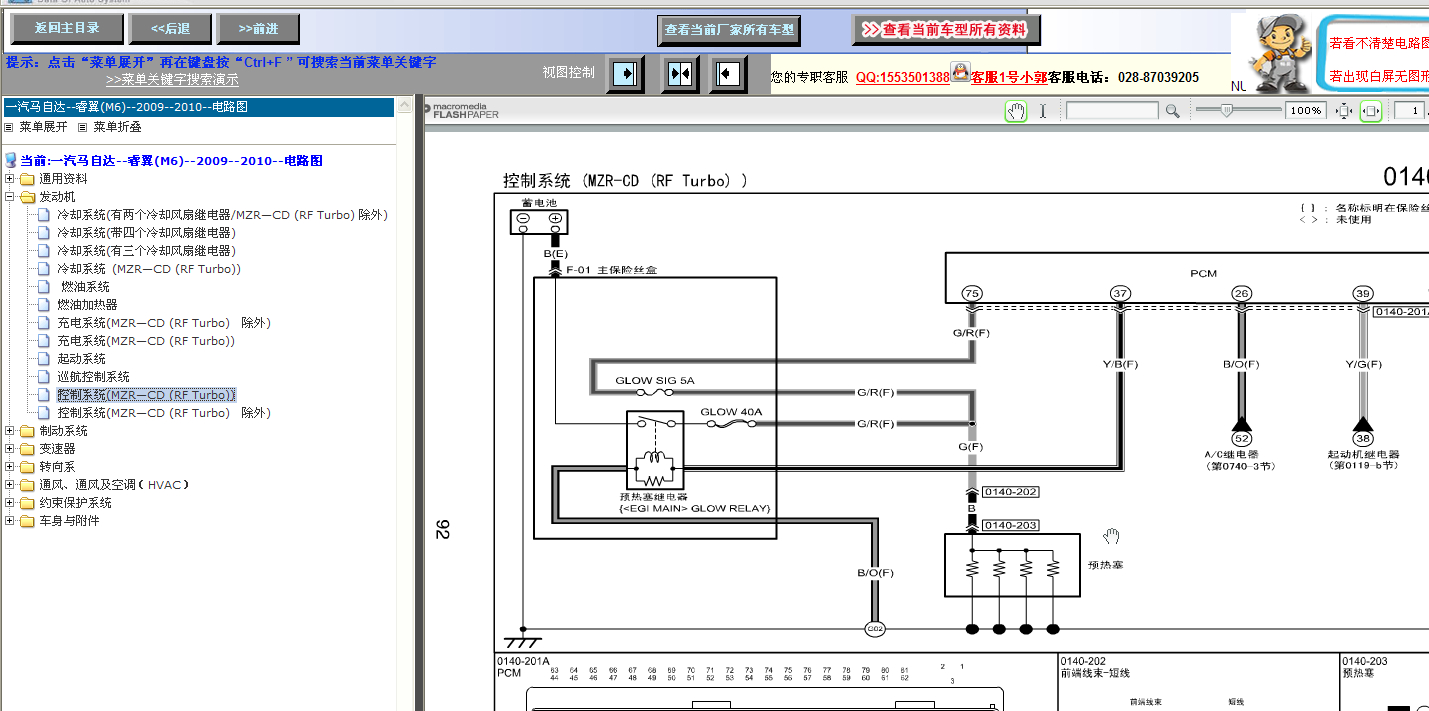This screenshot has height=711, width=1429.
Task: Expand the 变速器 tree node
Action: (x=10, y=449)
